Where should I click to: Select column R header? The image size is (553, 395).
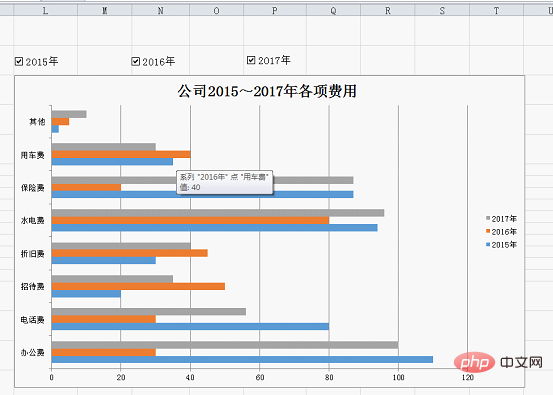click(x=388, y=11)
